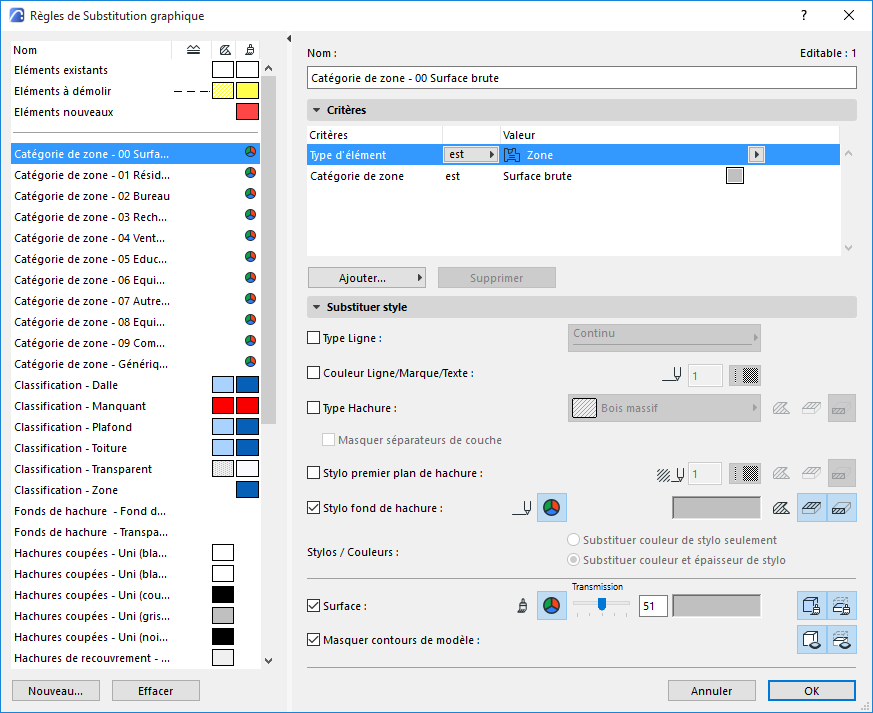This screenshot has height=713, width=873.
Task: Select Substituer couleur et épaisseur de stylo radio
Action: pos(573,560)
